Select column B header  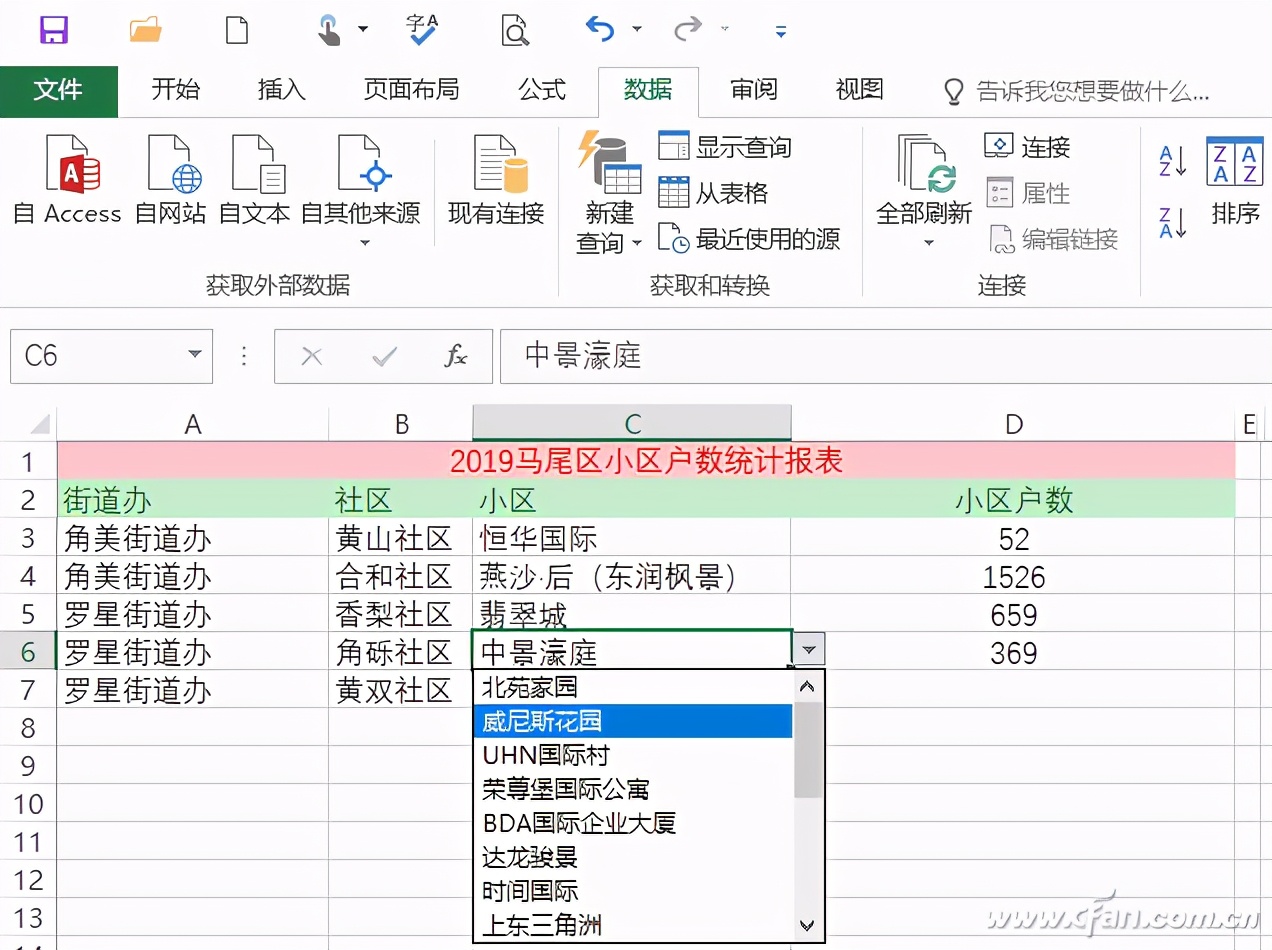[x=401, y=424]
